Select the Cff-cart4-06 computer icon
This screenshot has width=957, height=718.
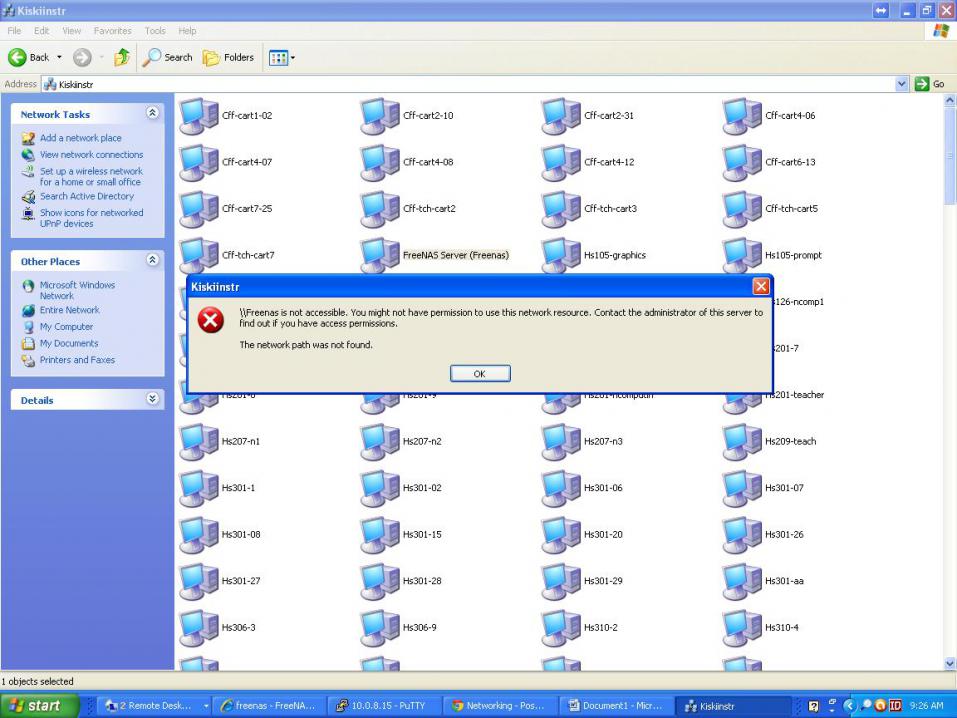742,116
